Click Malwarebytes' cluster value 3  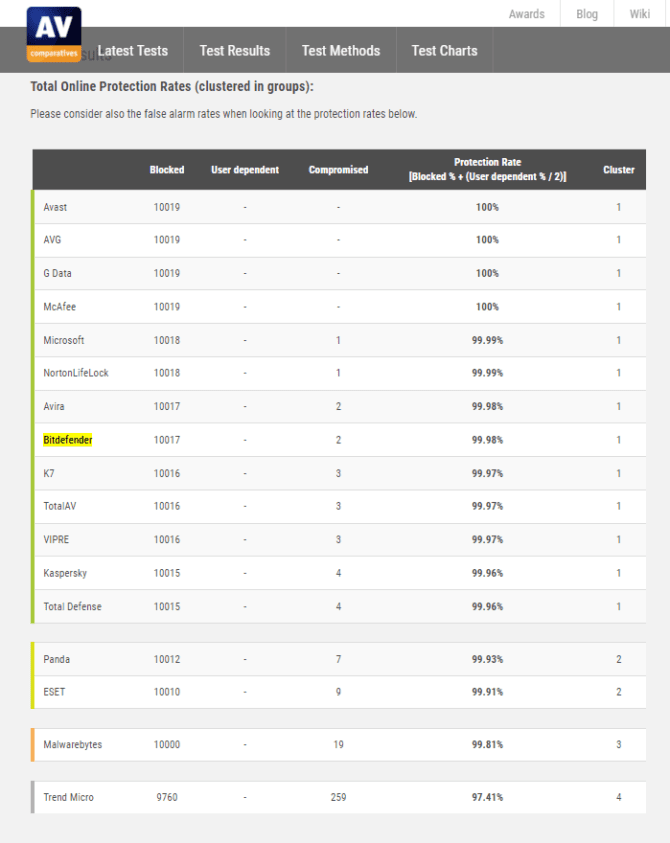tap(618, 745)
